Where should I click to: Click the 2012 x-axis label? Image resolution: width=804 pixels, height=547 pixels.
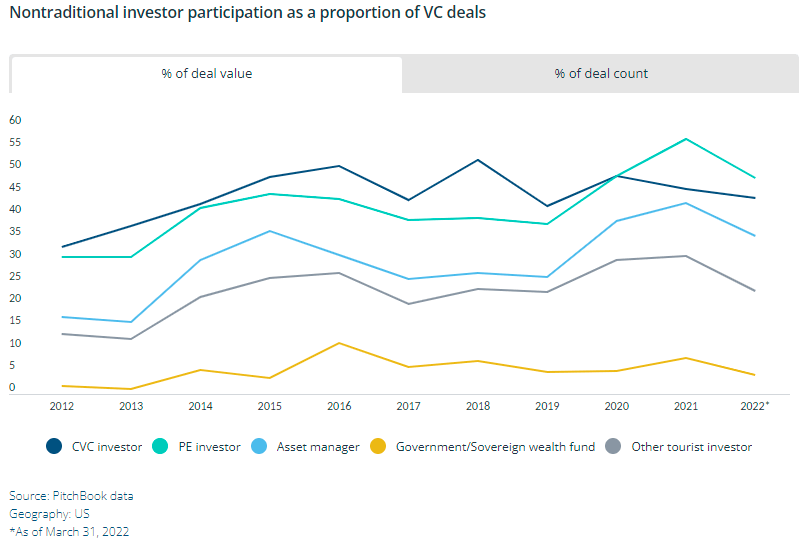click(62, 406)
